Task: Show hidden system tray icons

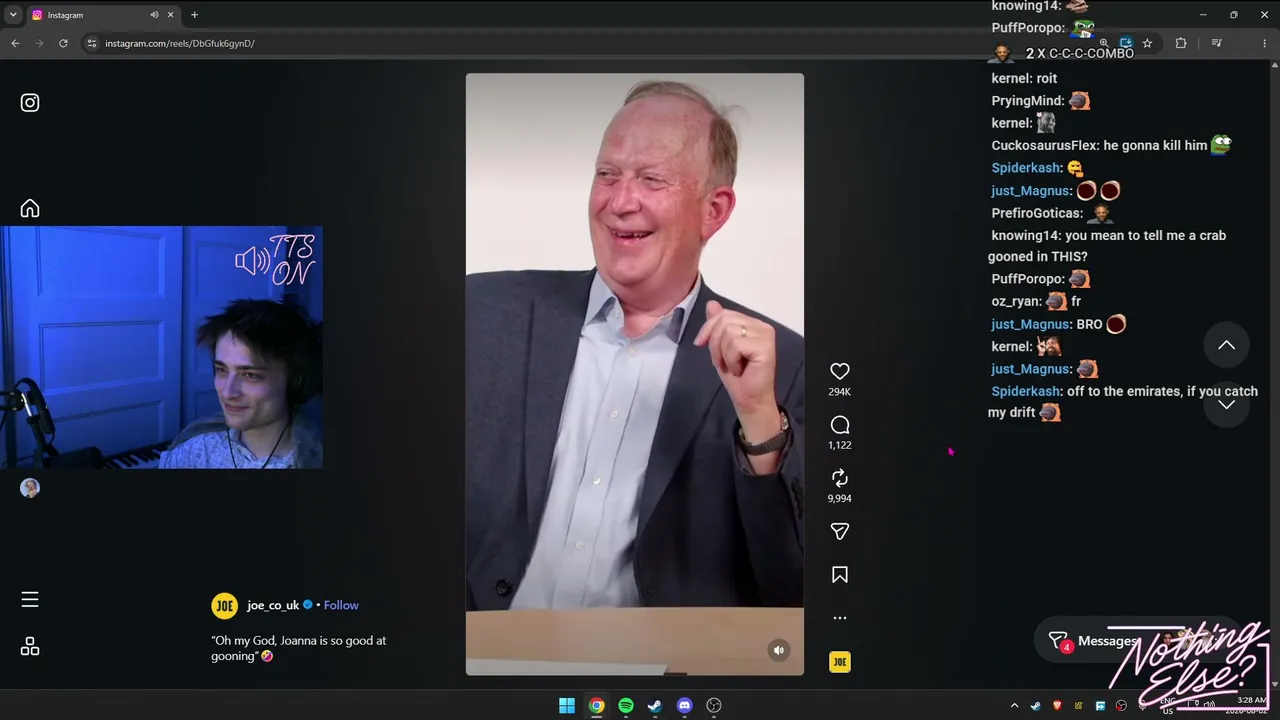Action: [x=1014, y=706]
